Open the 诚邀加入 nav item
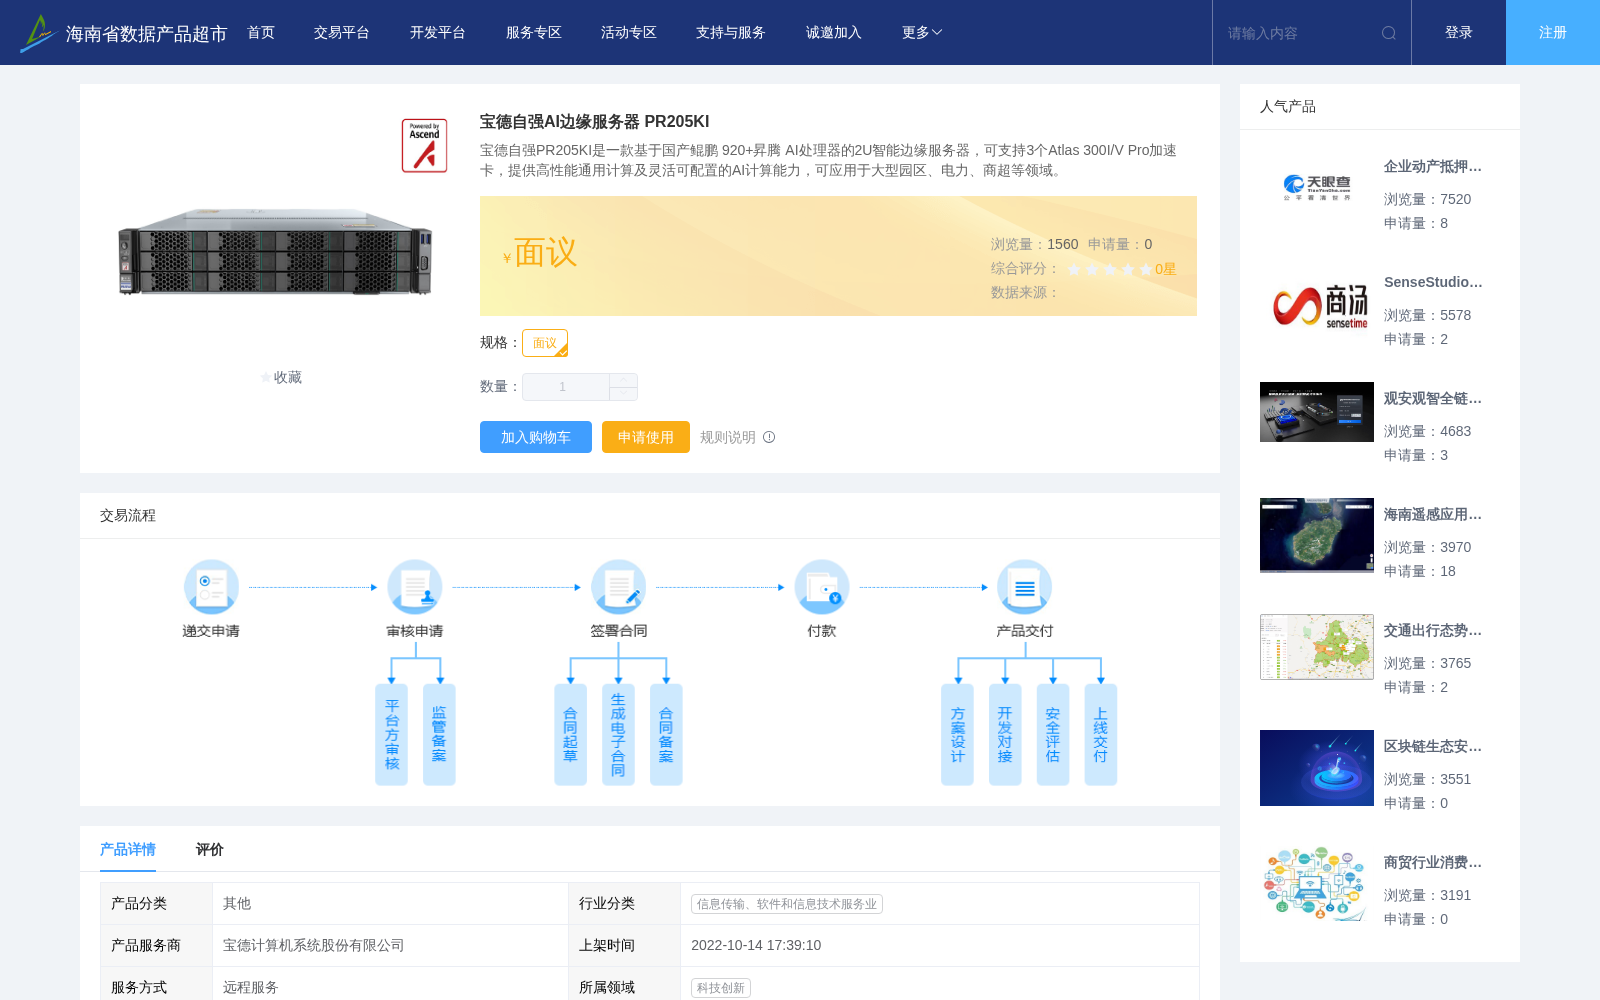 point(834,33)
